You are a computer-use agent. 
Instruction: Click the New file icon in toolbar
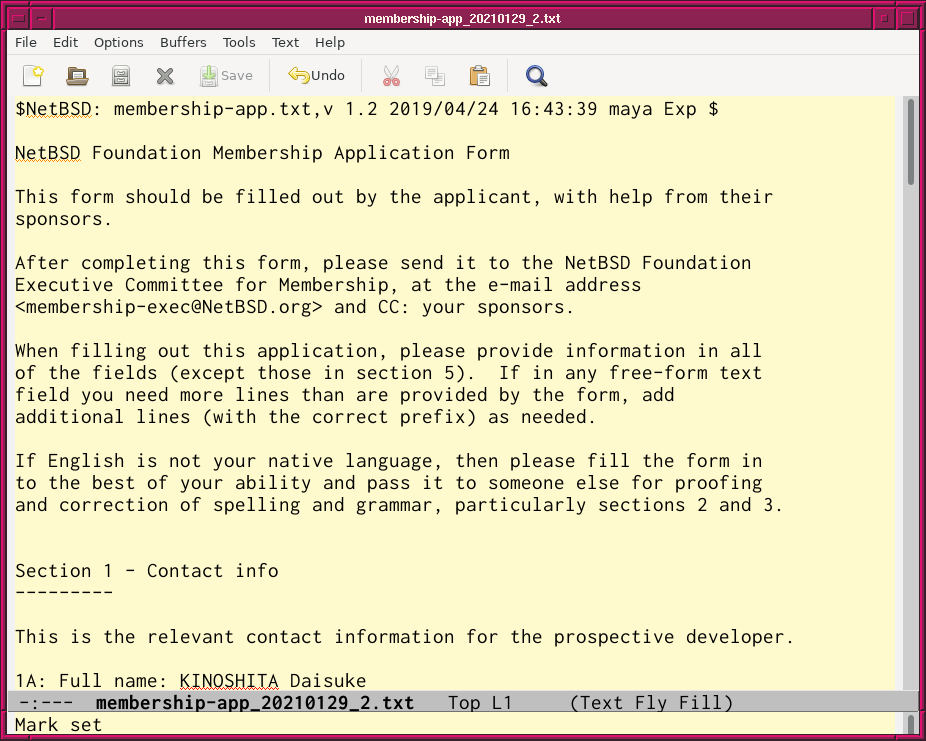[34, 75]
